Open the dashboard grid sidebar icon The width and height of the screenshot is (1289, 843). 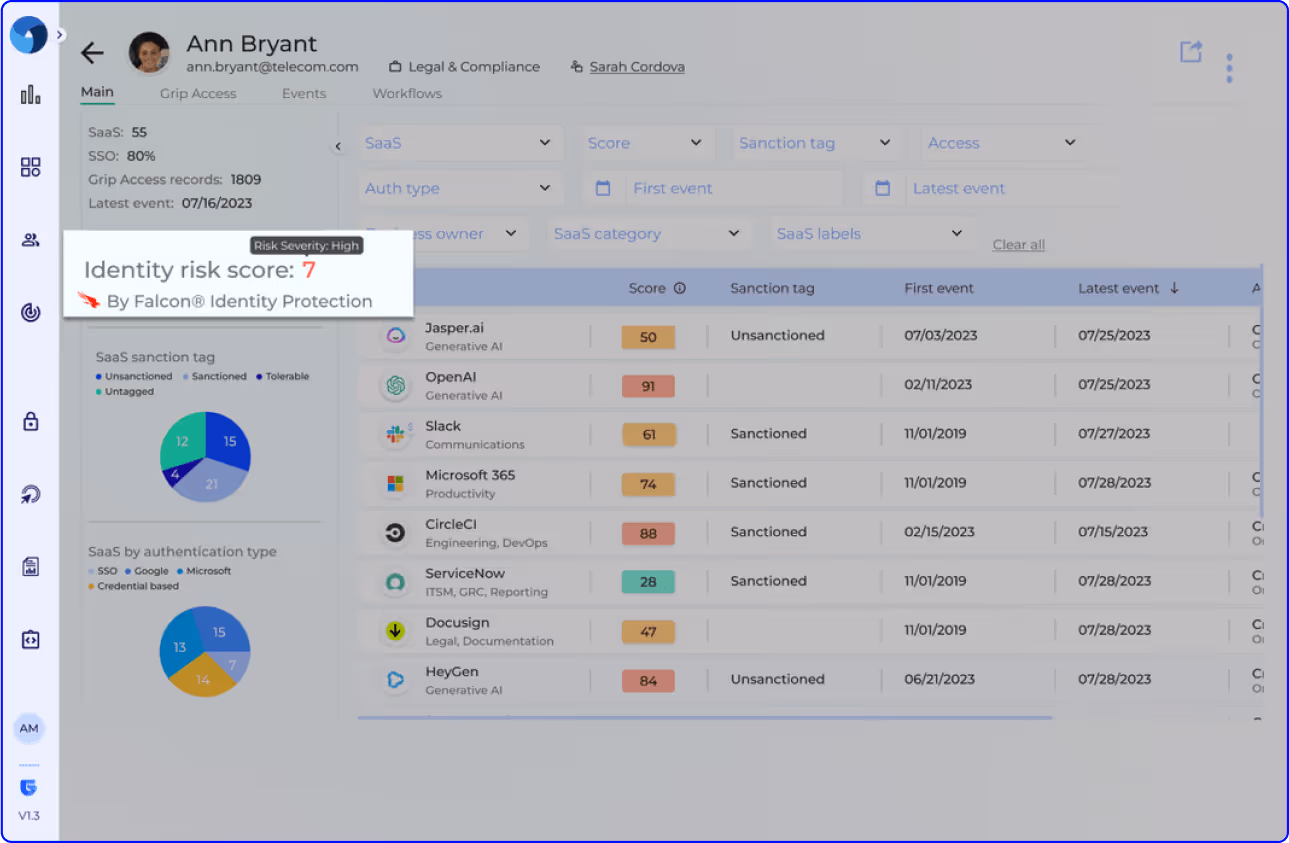coord(30,167)
